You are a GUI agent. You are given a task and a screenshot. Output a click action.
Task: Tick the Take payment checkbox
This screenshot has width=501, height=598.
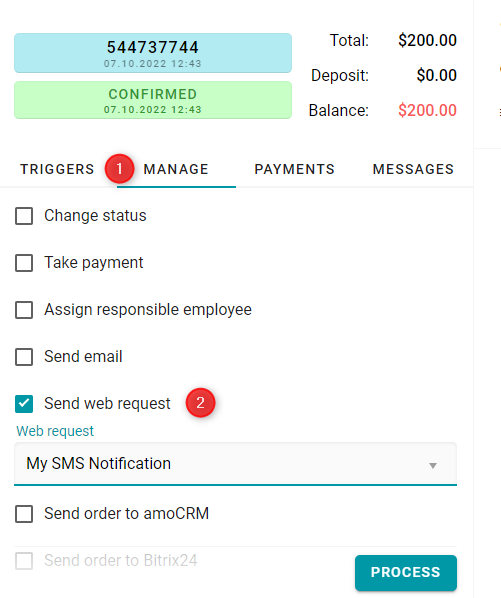24,263
